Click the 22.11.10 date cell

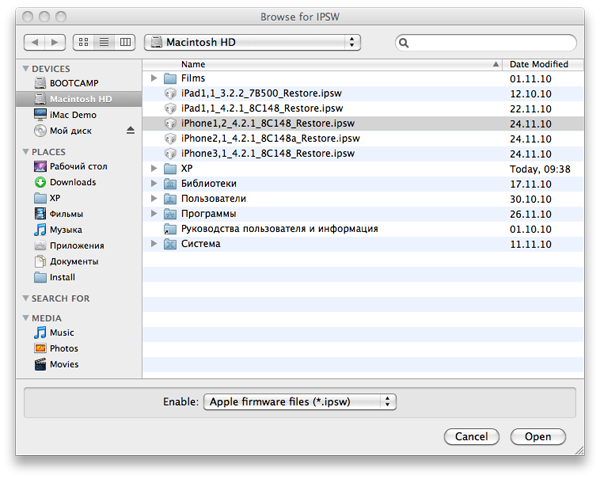(530, 109)
